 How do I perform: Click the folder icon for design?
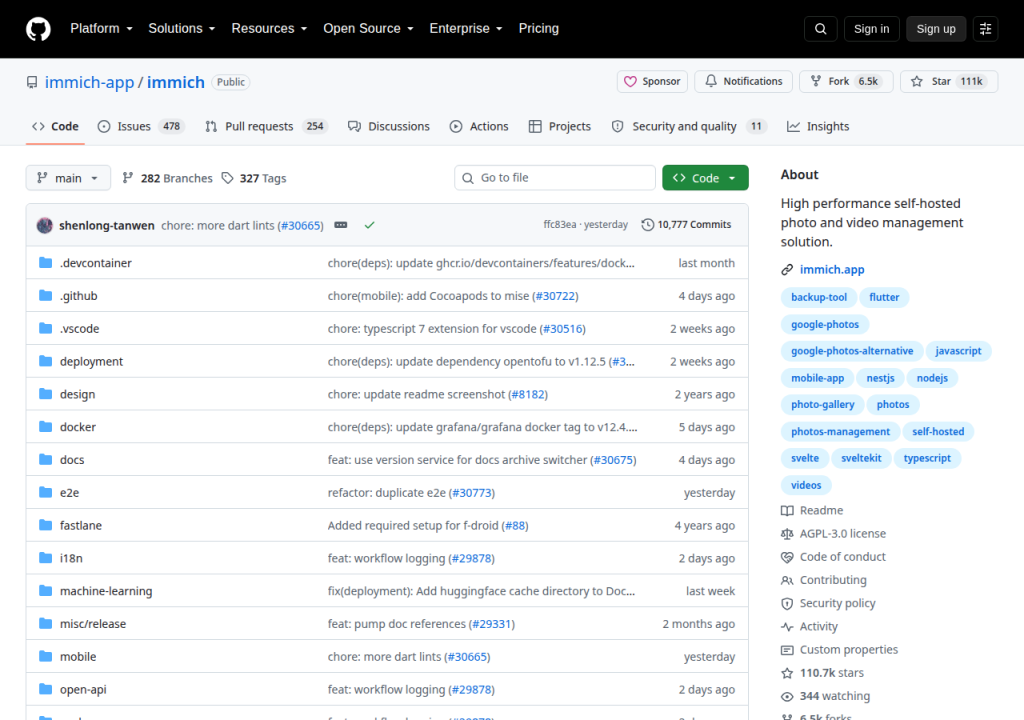pyautogui.click(x=45, y=394)
